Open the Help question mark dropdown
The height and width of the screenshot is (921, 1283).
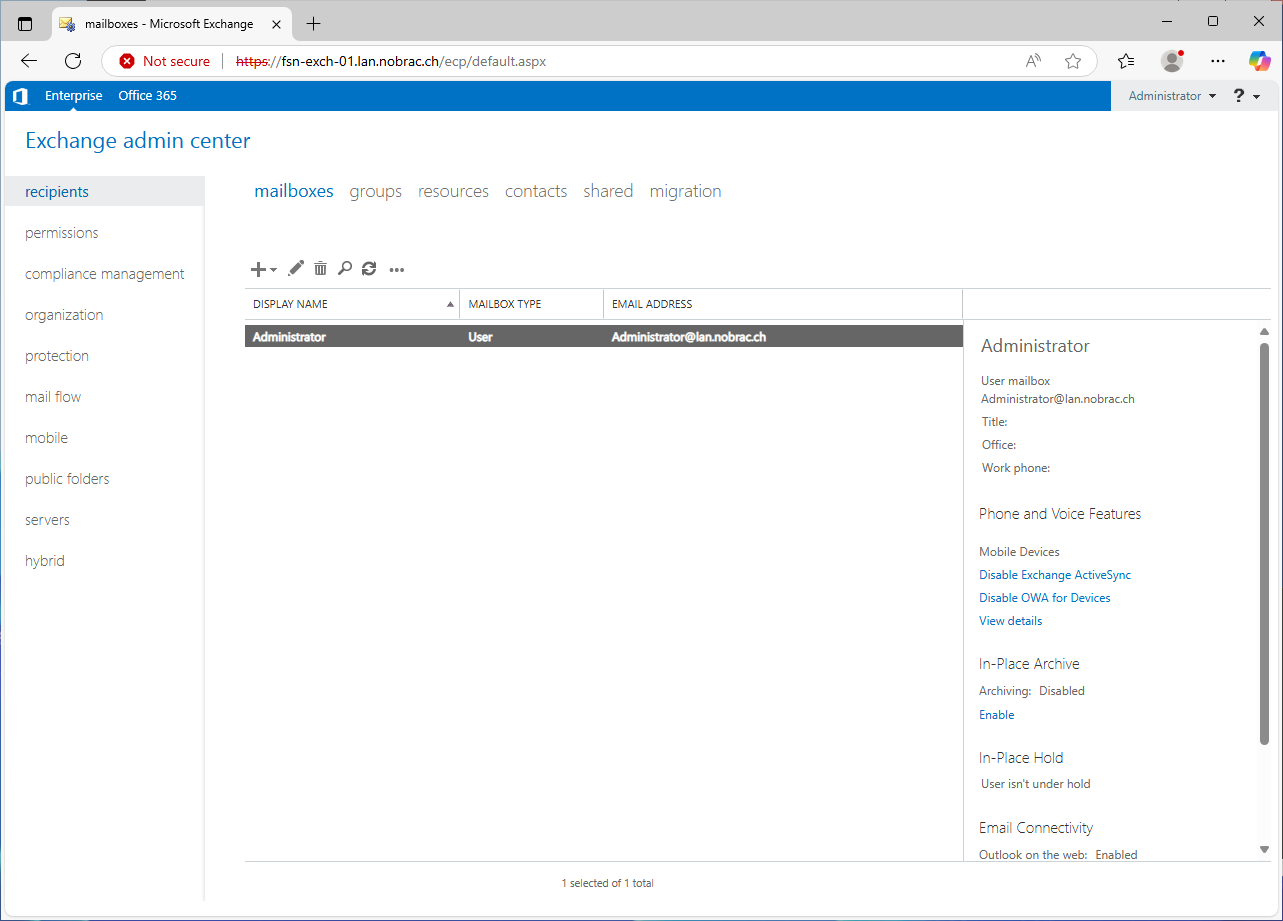[x=1246, y=96]
